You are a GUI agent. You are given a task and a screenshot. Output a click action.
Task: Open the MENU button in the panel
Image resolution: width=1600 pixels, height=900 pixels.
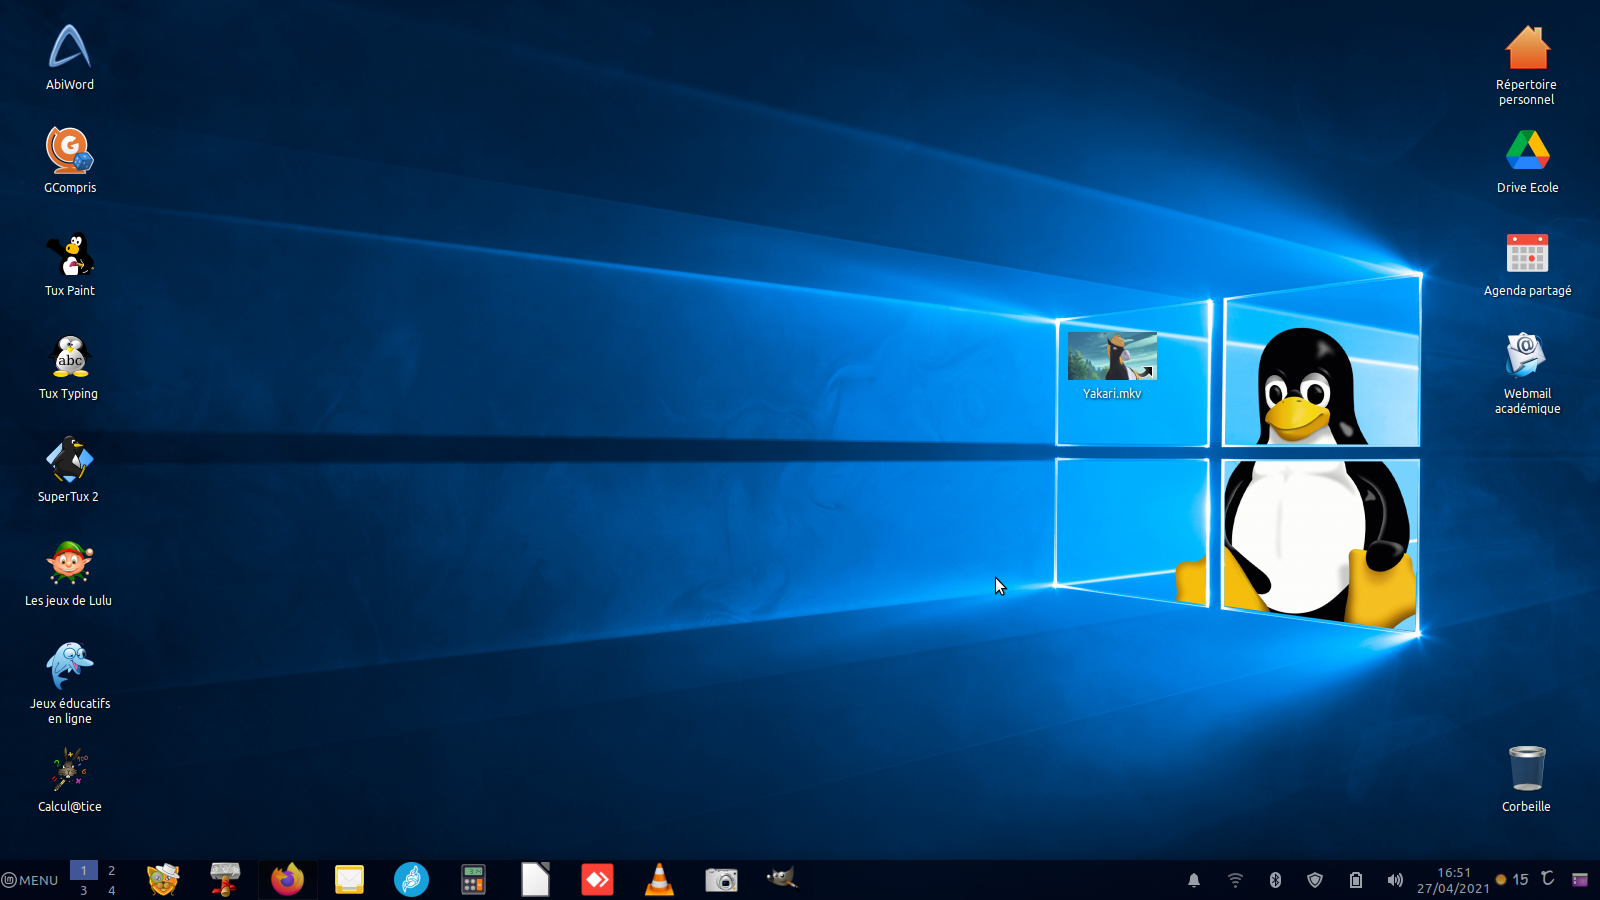point(30,880)
